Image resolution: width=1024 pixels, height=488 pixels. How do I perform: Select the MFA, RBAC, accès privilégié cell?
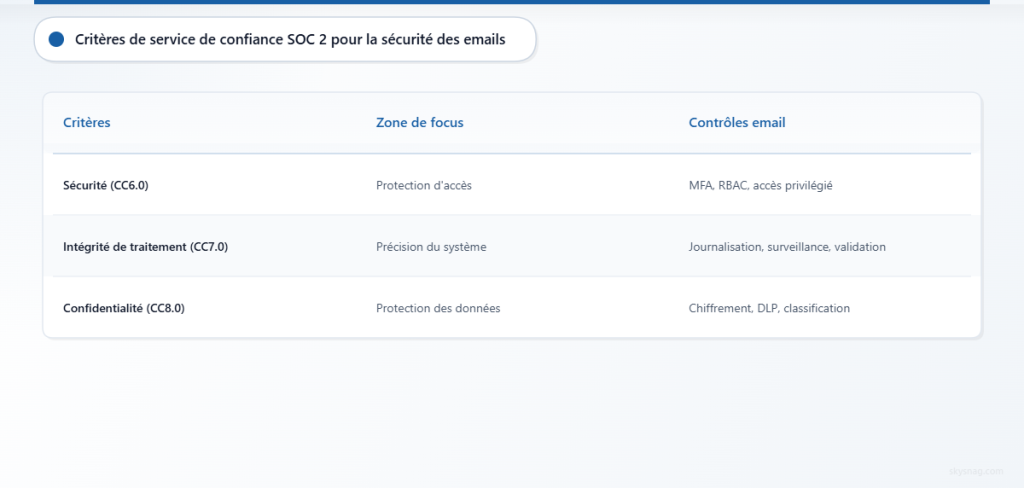pyautogui.click(x=761, y=186)
